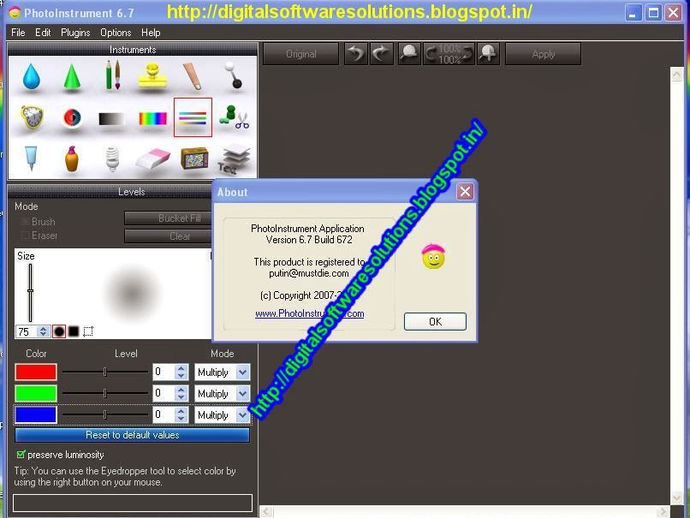Select the yellow Clone Stamp instrument
The image size is (690, 518).
coord(152,76)
